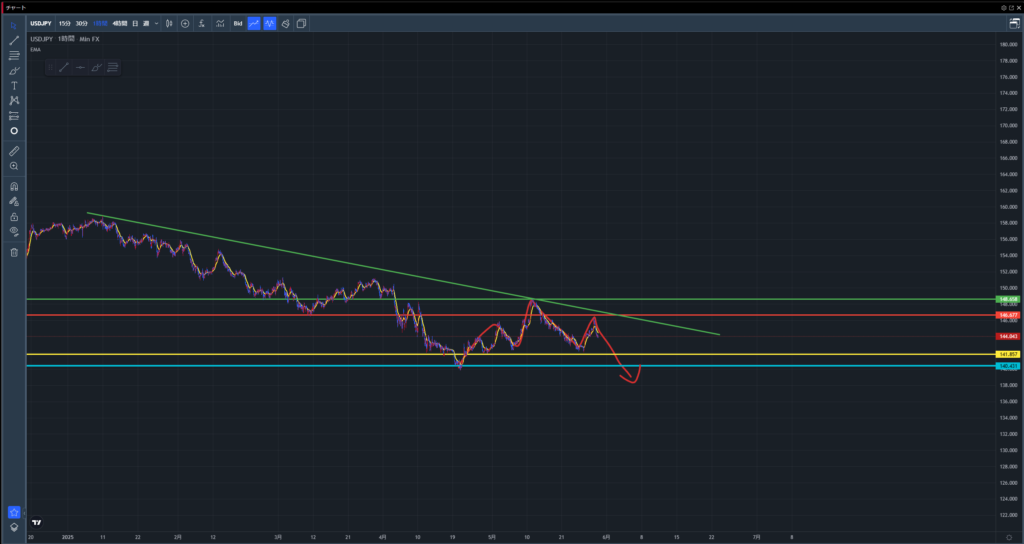Select the 1時間 timeframe
The height and width of the screenshot is (544, 1024).
pyautogui.click(x=99, y=24)
